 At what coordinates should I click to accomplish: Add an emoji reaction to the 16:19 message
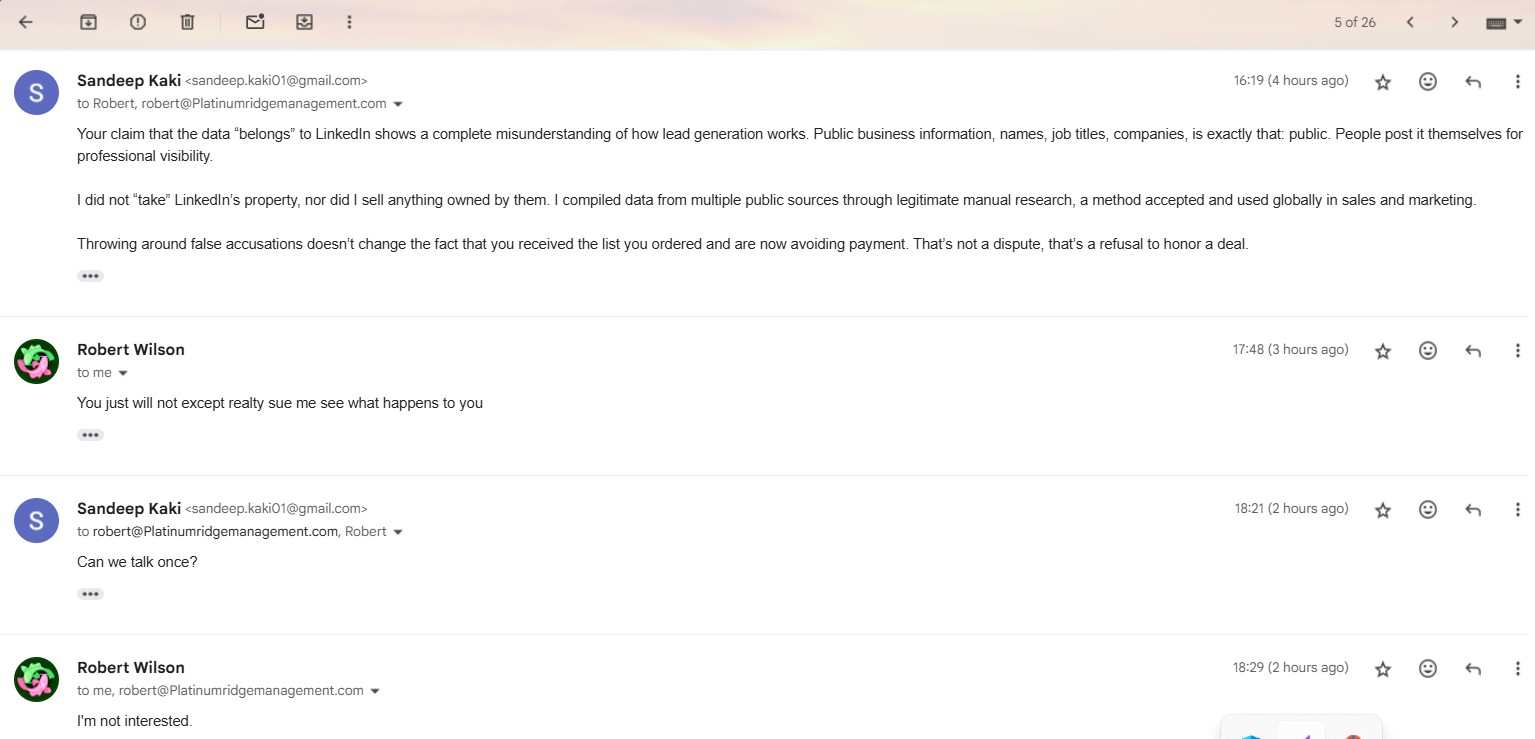click(1428, 82)
